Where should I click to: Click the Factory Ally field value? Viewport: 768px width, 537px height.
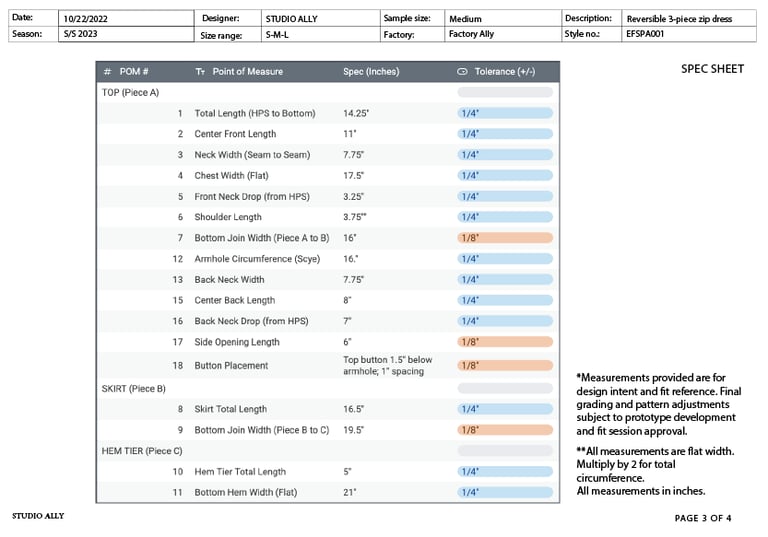pyautogui.click(x=471, y=34)
